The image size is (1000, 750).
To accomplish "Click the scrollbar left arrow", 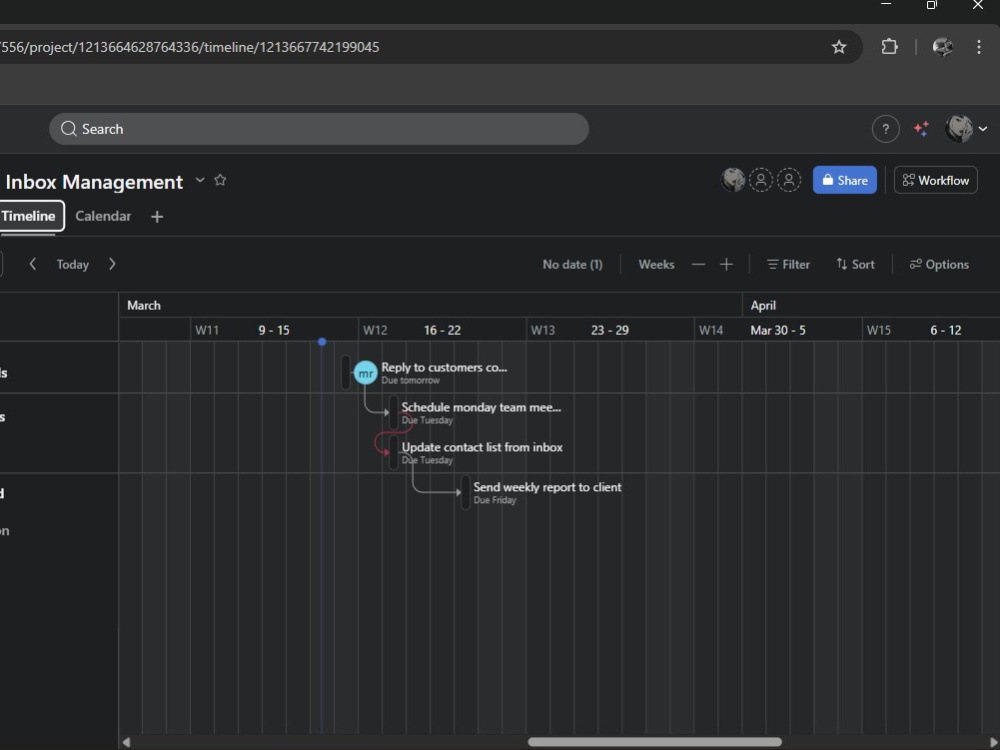I will point(126,742).
